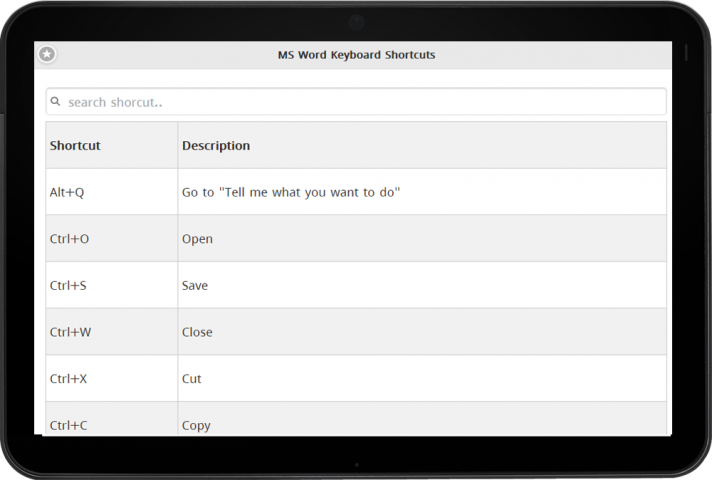
Task: Click the Open description row
Action: point(197,239)
